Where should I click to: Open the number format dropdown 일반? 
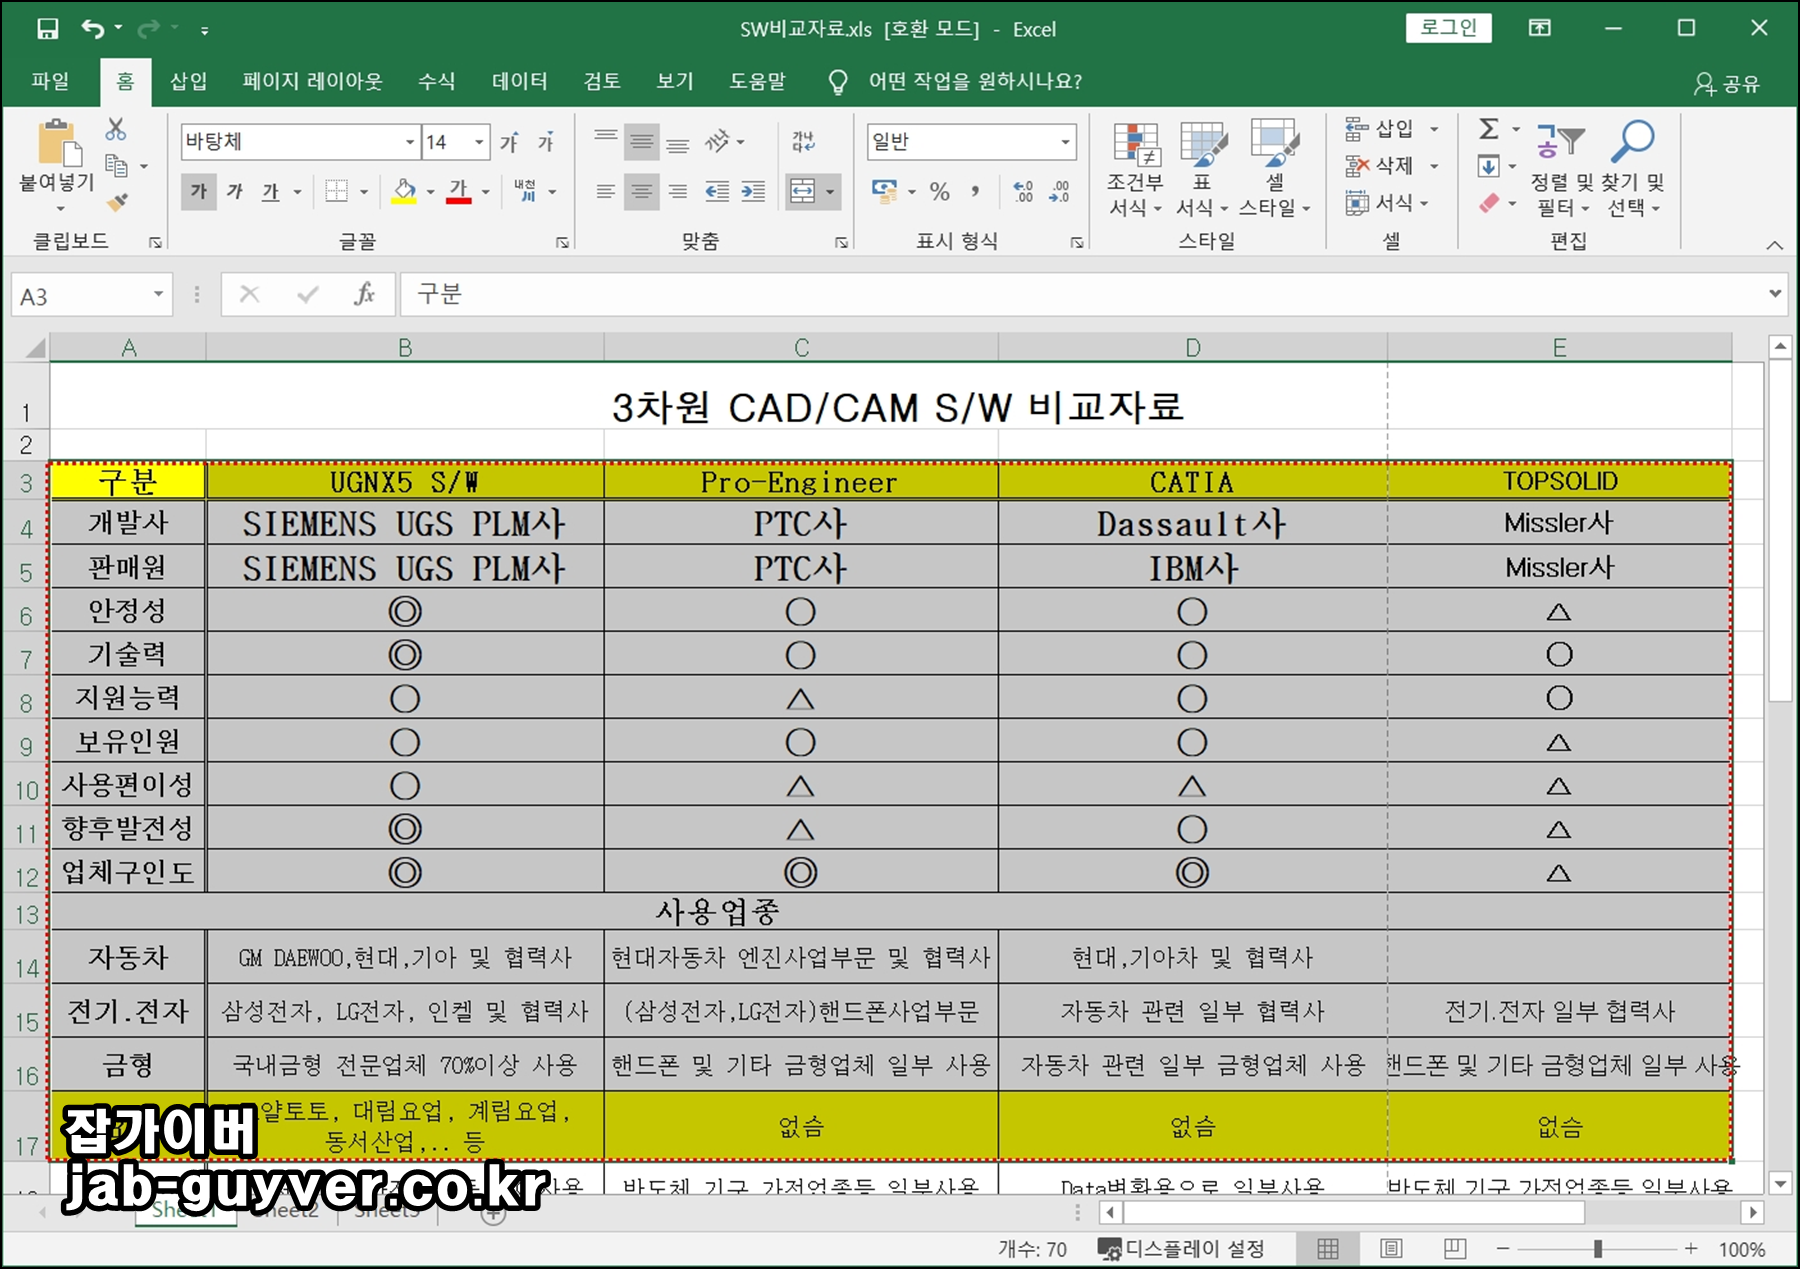1065,142
